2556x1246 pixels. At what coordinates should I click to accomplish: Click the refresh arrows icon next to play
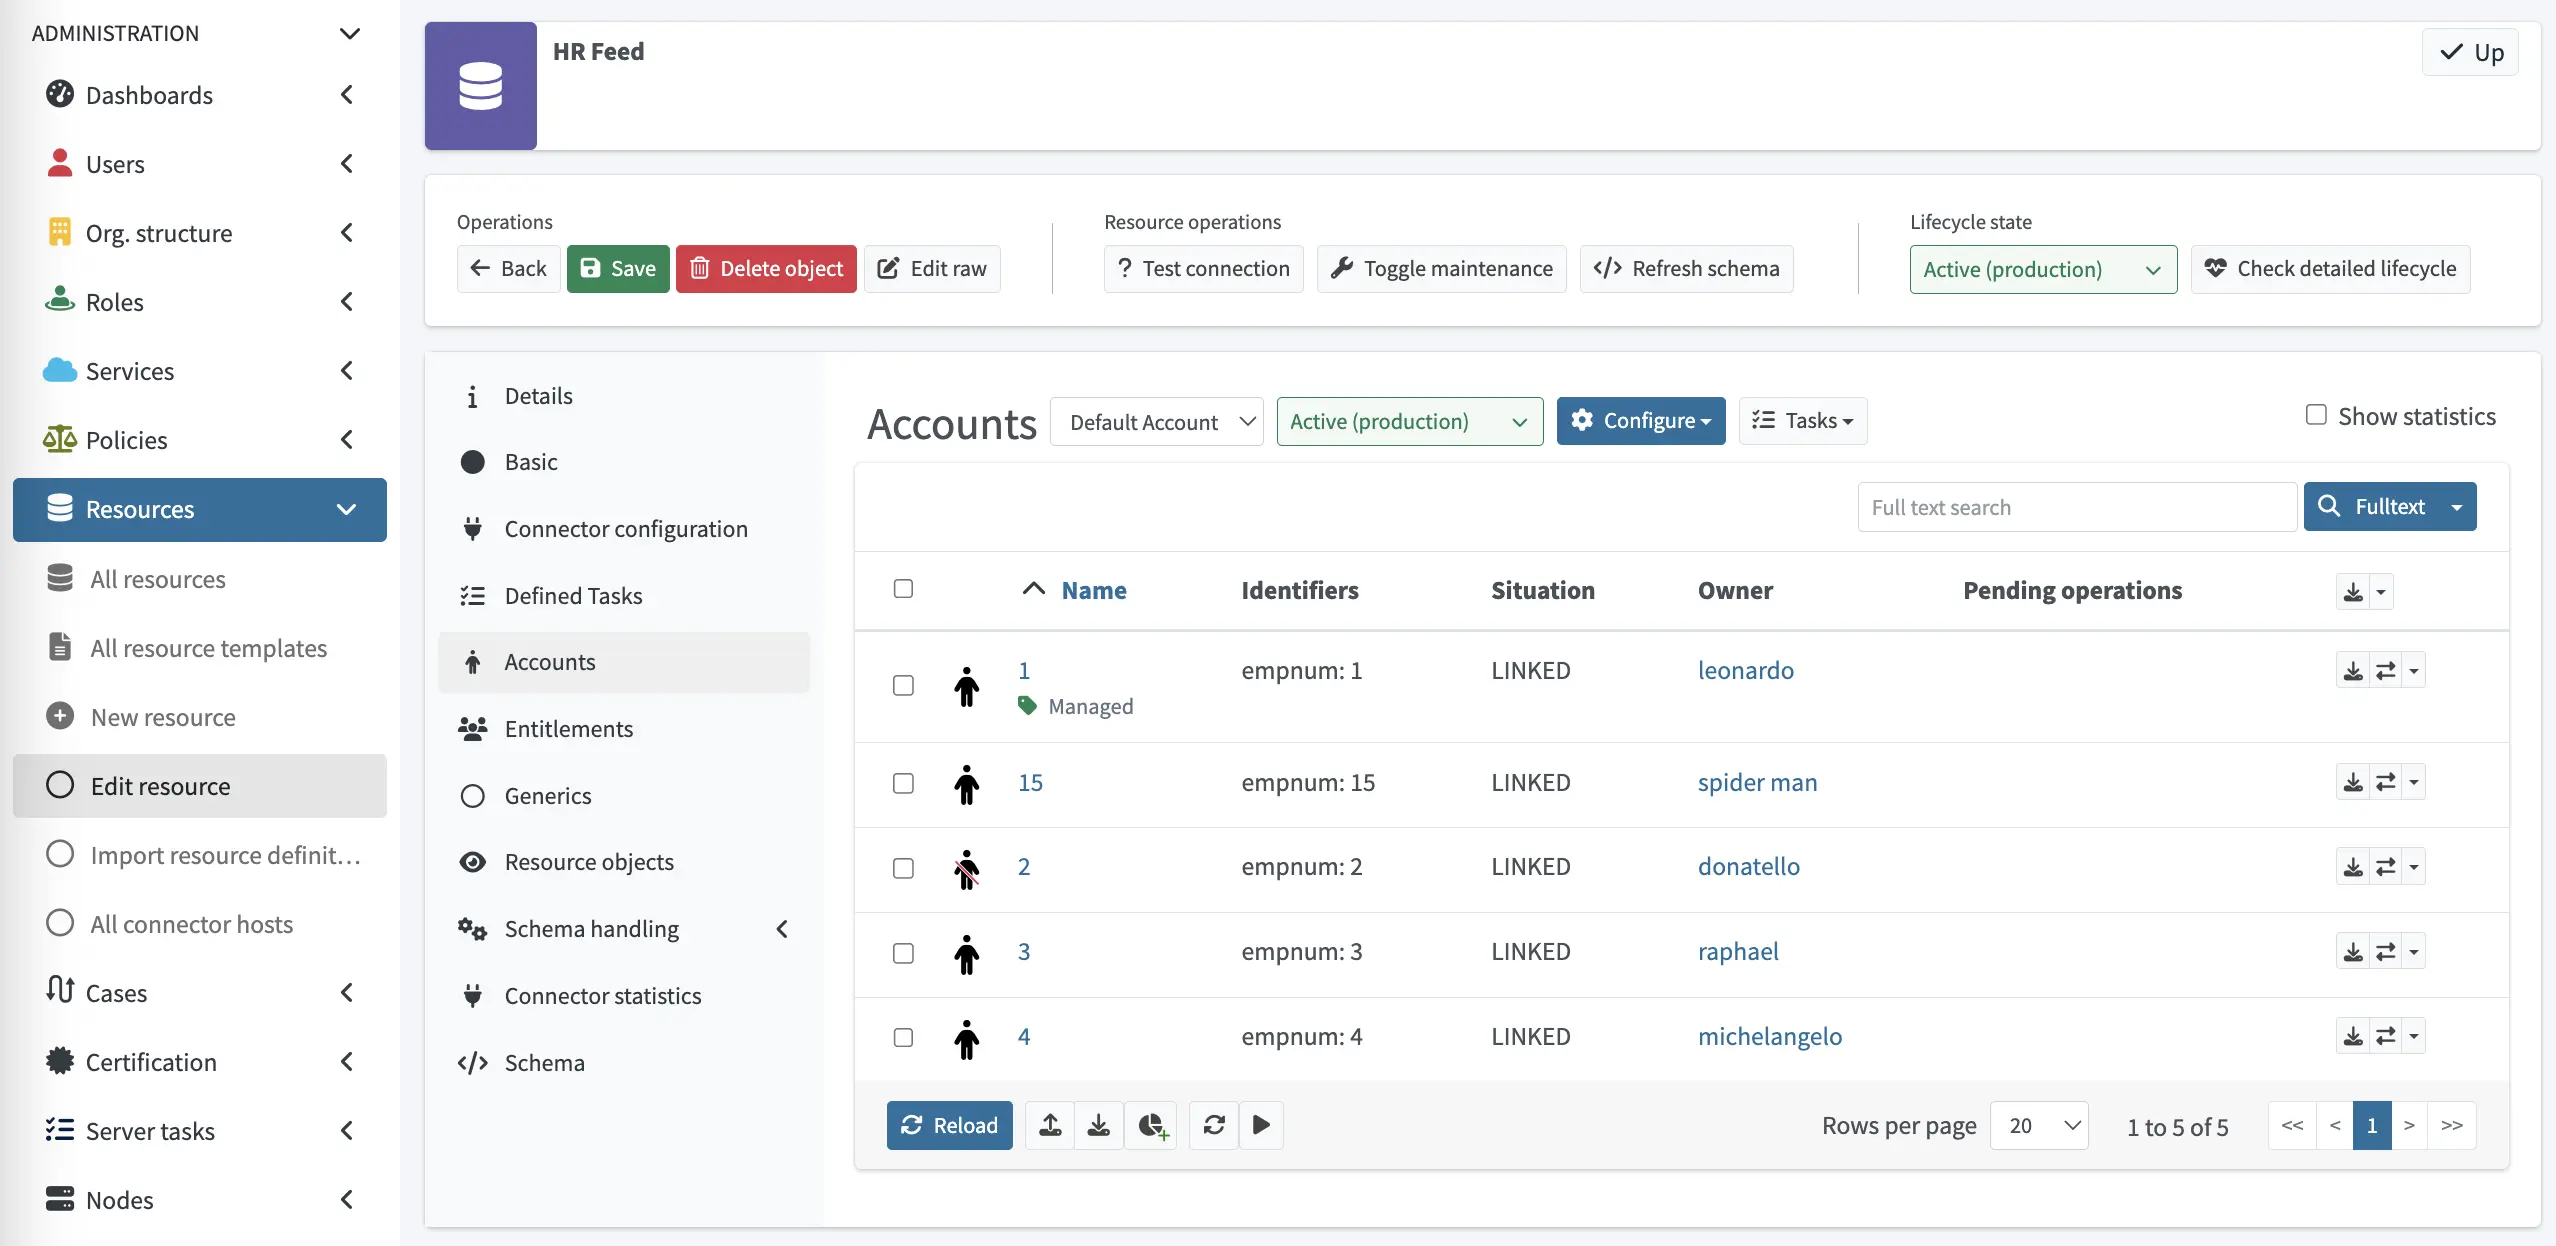[x=1214, y=1125]
